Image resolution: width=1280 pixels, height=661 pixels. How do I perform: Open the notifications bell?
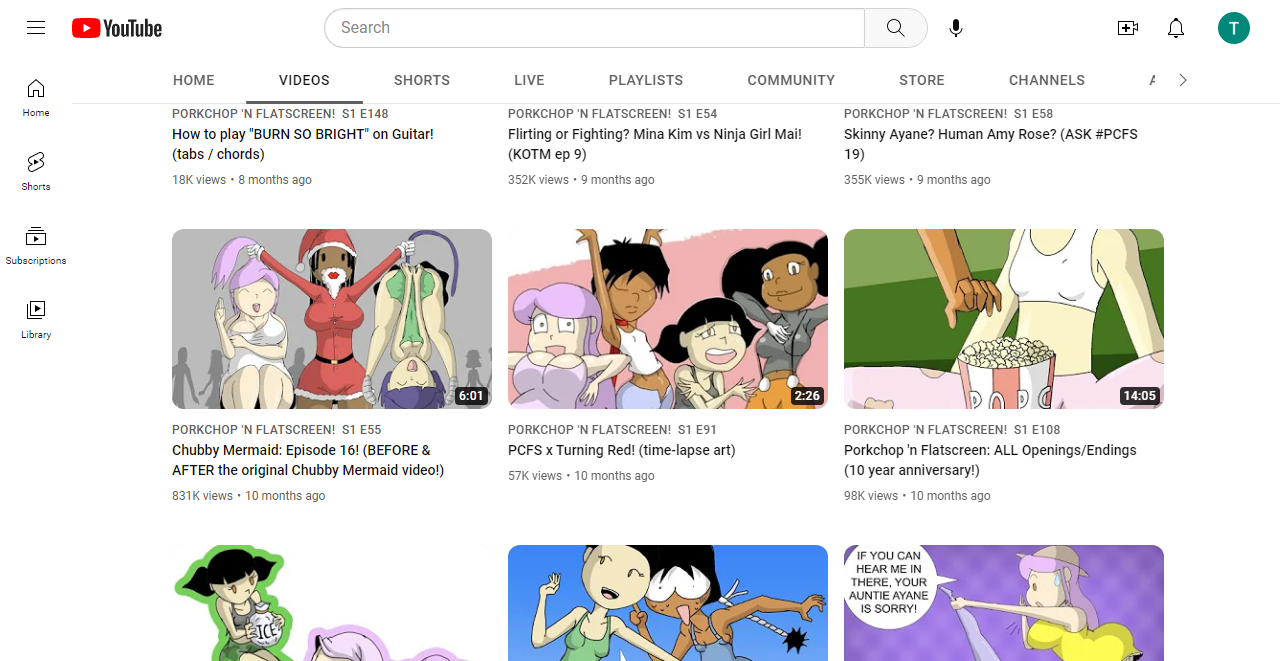click(1176, 28)
